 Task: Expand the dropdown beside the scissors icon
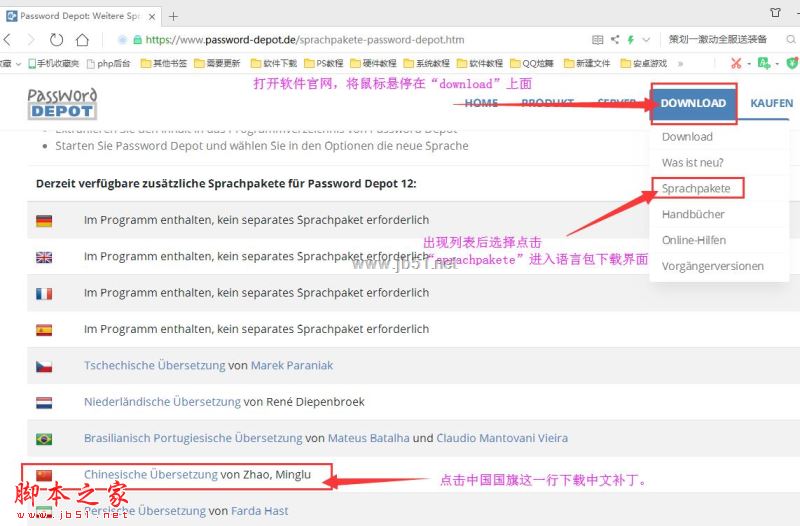point(749,64)
